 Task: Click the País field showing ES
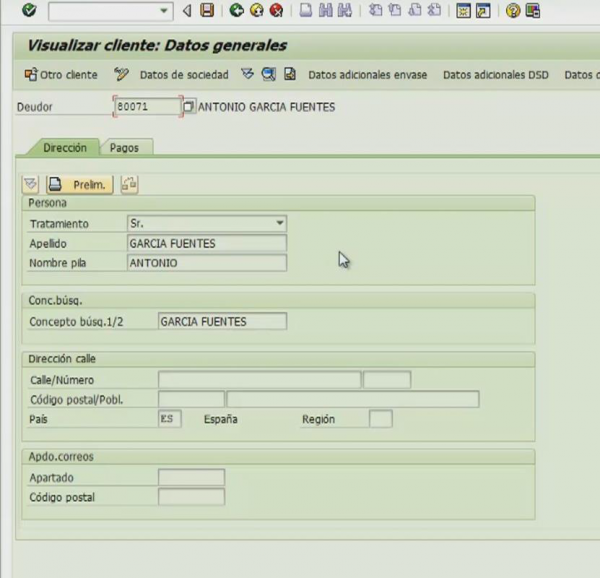click(x=170, y=419)
